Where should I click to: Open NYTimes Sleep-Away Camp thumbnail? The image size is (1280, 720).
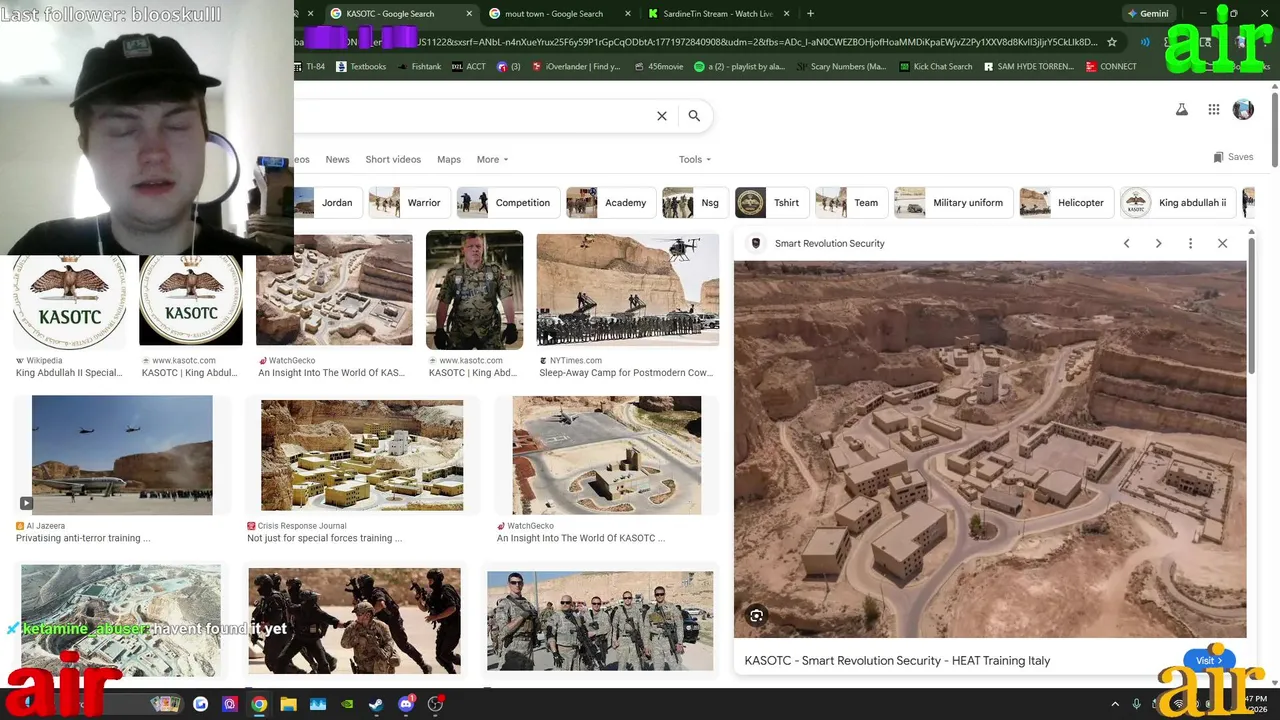(x=628, y=290)
